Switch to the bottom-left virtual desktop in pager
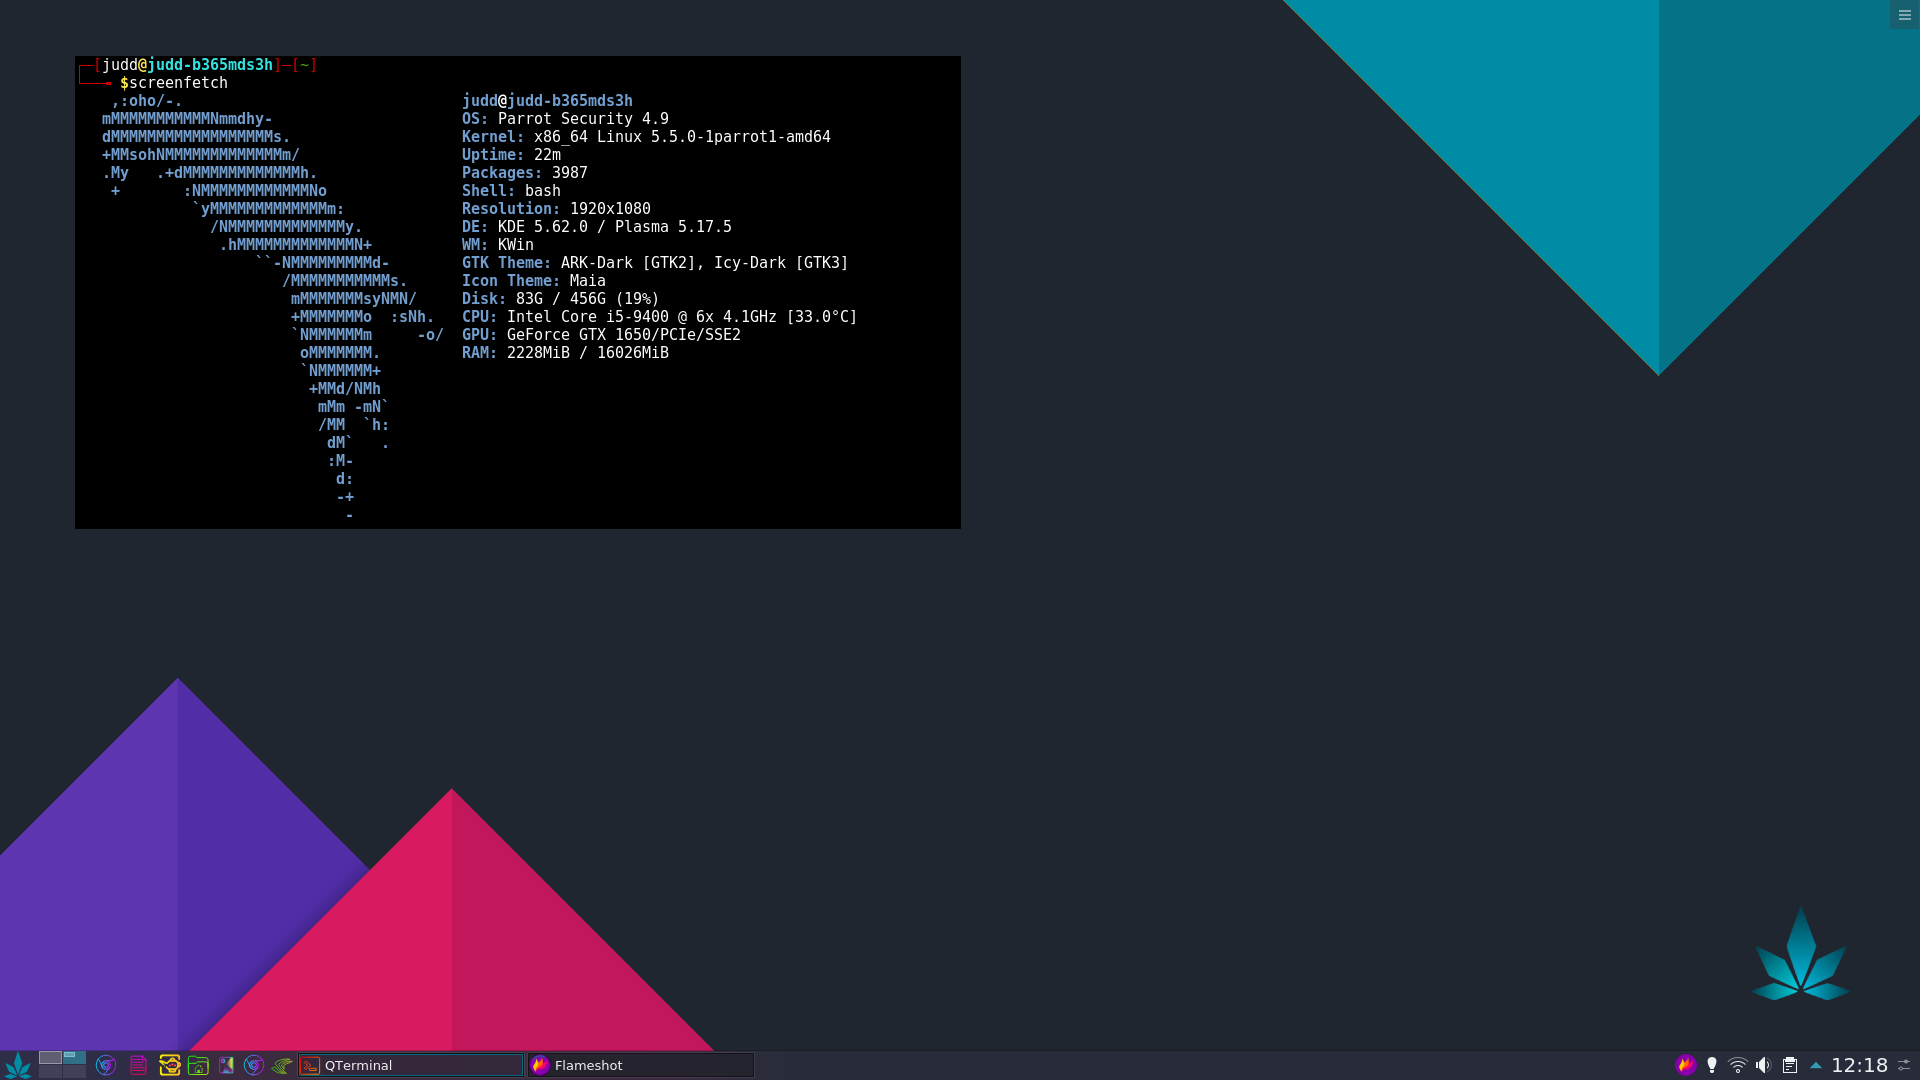The image size is (1920, 1080). click(x=50, y=1072)
